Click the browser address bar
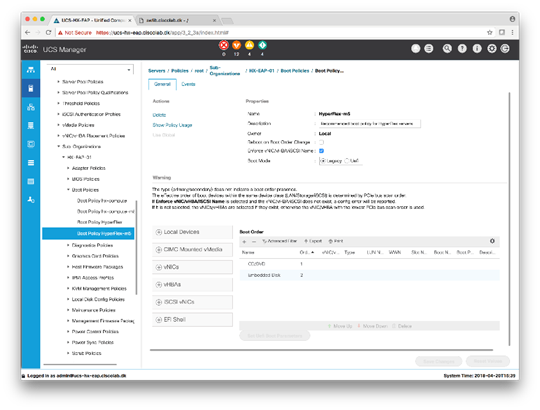Screen dimensions: 540x410 click(x=269, y=32)
